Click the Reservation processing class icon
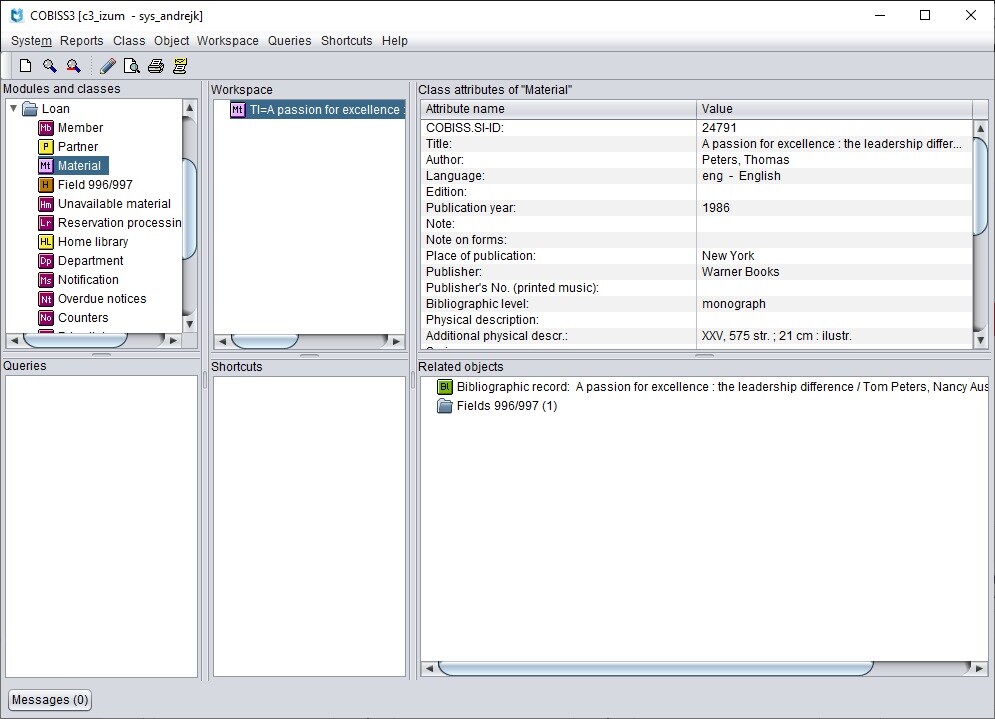 pos(46,223)
